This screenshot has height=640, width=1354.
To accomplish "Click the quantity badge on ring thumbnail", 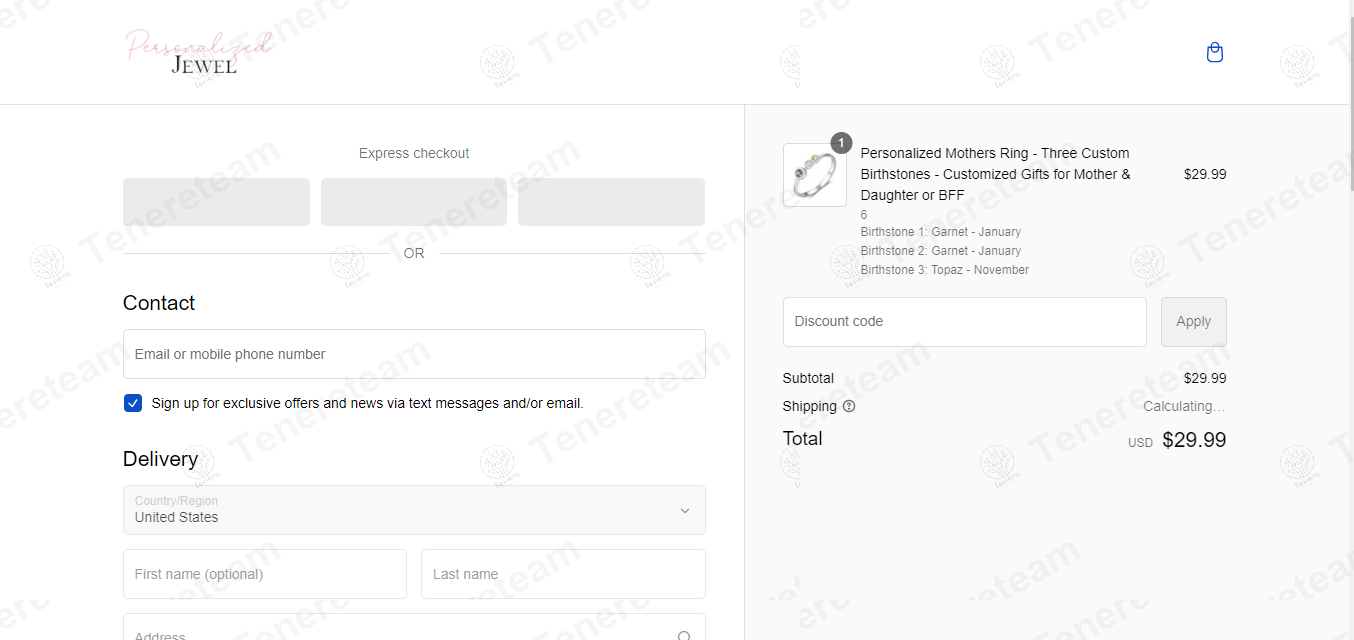I will [842, 143].
